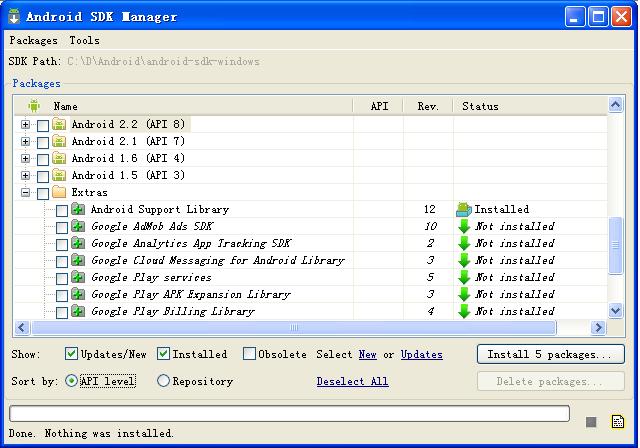The height and width of the screenshot is (448, 640).
Task: Click the Status column header
Action: click(x=531, y=106)
